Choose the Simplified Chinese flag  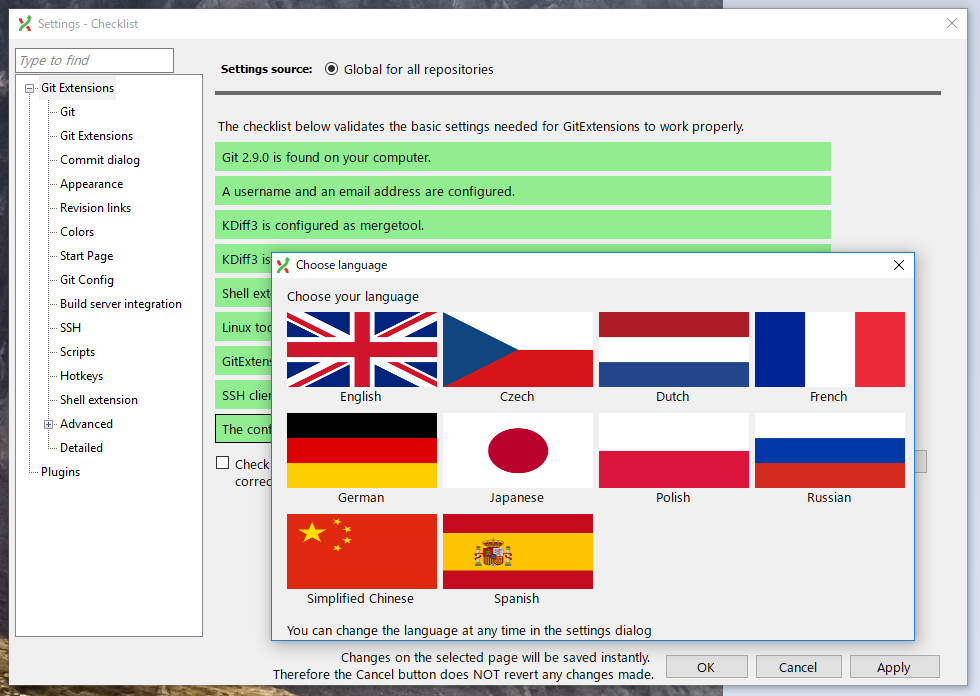click(x=362, y=551)
